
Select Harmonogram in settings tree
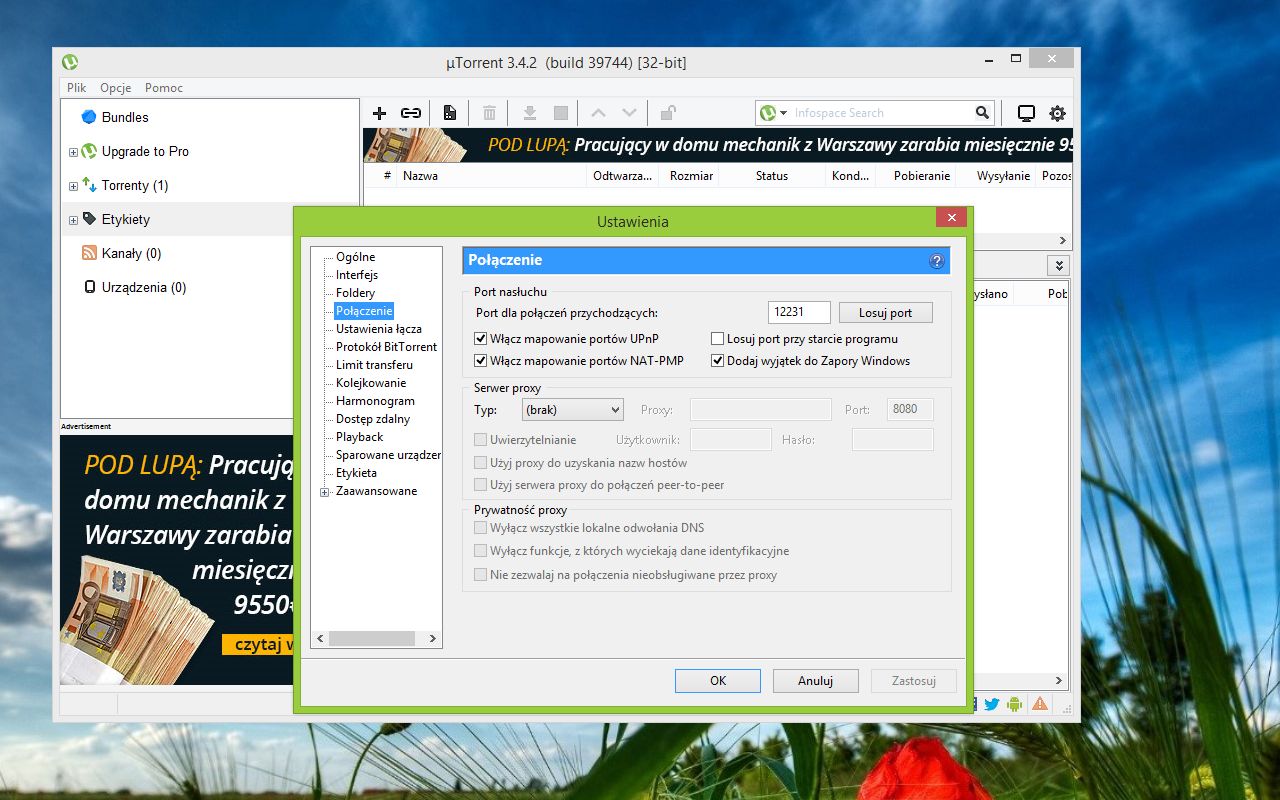375,401
